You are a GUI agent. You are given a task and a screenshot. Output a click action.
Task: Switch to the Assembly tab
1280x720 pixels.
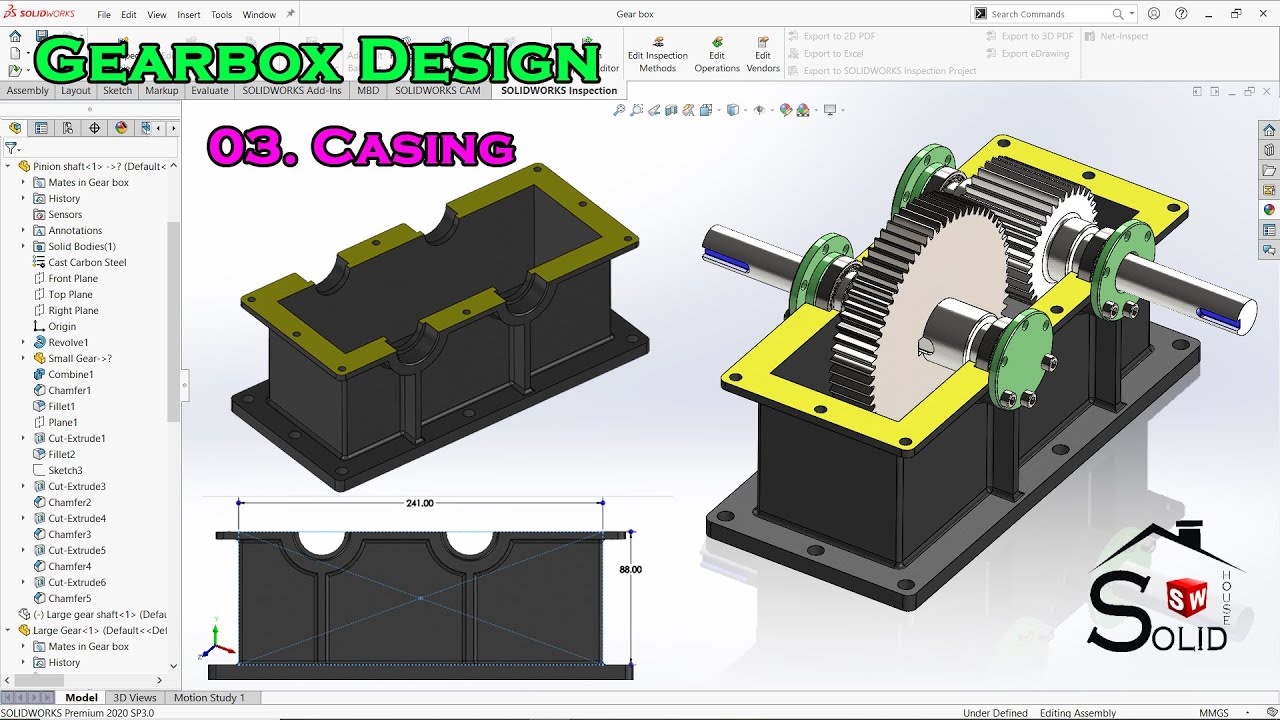pyautogui.click(x=28, y=90)
